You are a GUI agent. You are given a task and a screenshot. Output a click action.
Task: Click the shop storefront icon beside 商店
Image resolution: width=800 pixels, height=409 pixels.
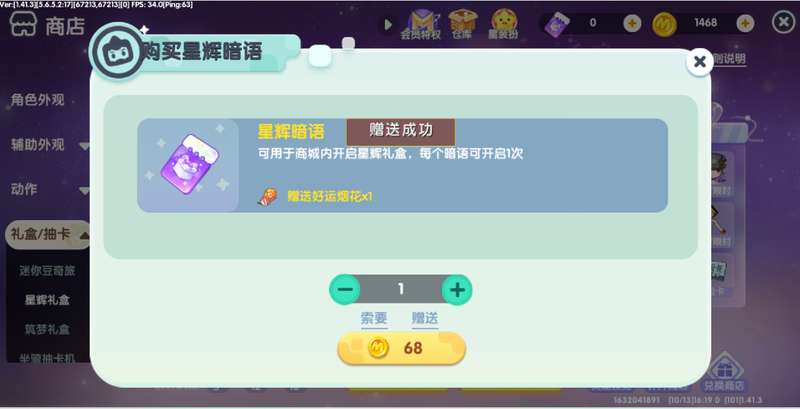point(23,24)
